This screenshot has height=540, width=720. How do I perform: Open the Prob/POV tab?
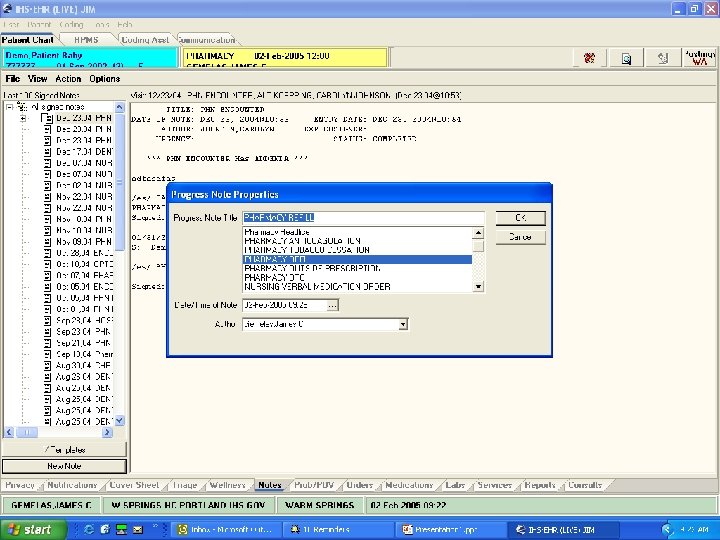pyautogui.click(x=314, y=485)
